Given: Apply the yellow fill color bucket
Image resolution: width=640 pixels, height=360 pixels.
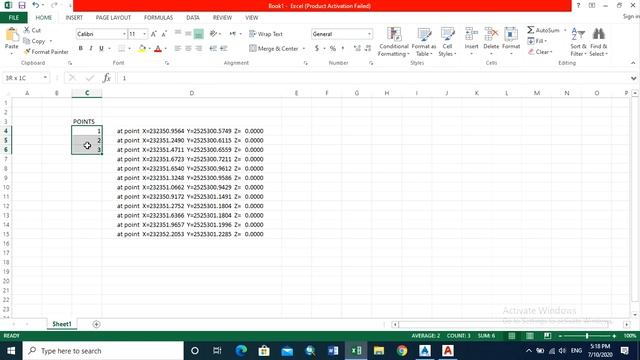Looking at the screenshot, I should tap(142, 49).
